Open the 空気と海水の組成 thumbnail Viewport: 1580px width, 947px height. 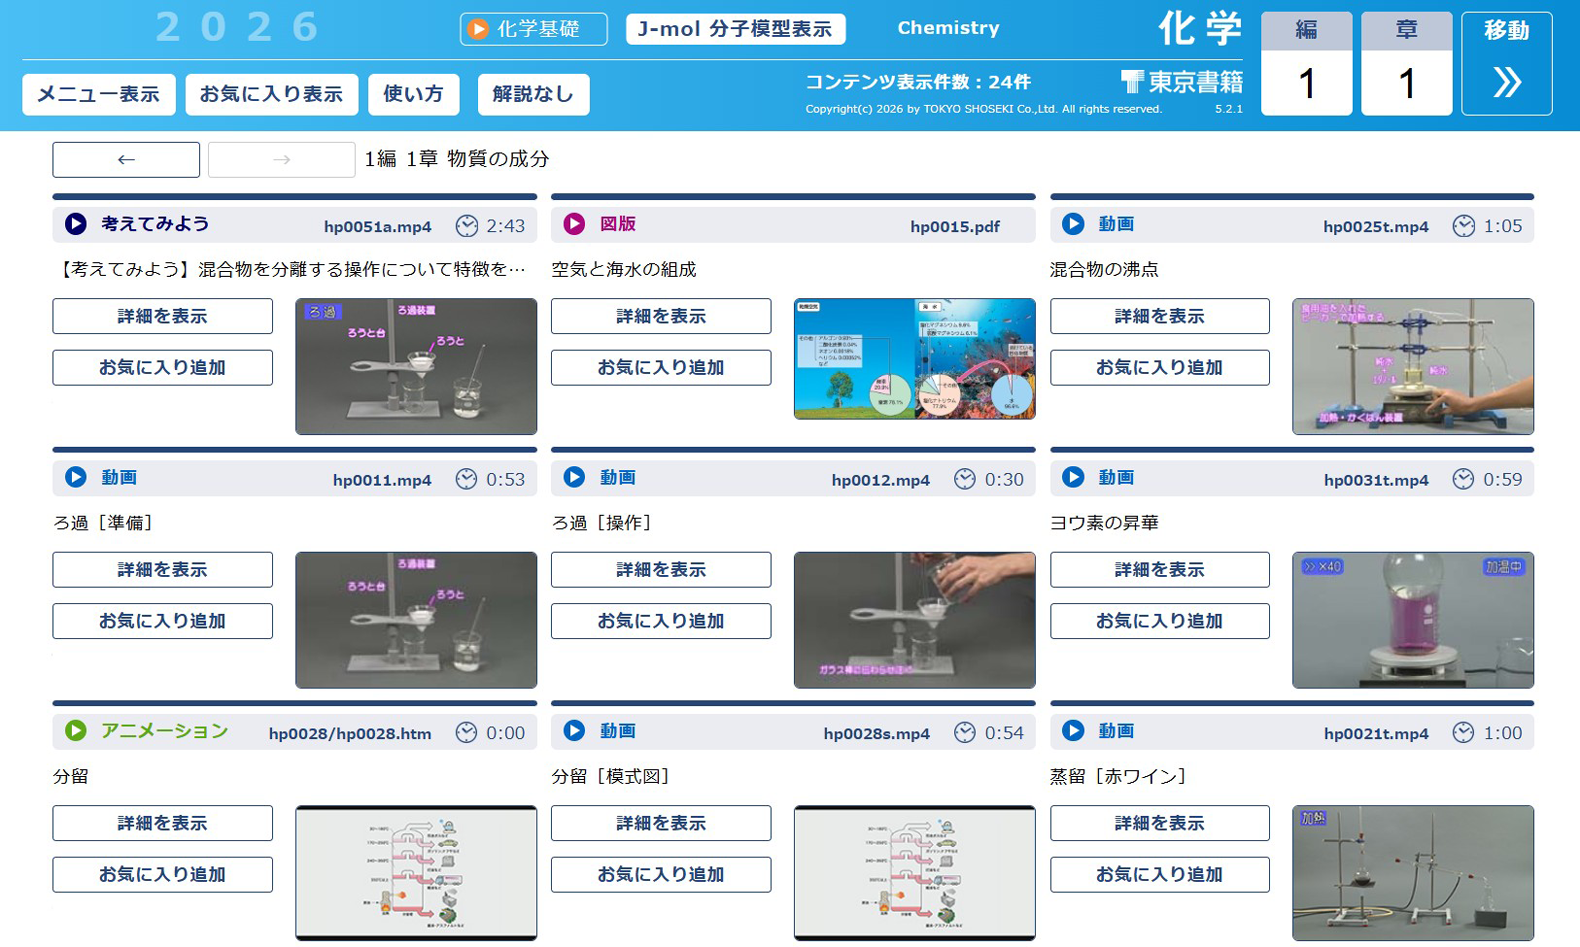click(x=914, y=359)
